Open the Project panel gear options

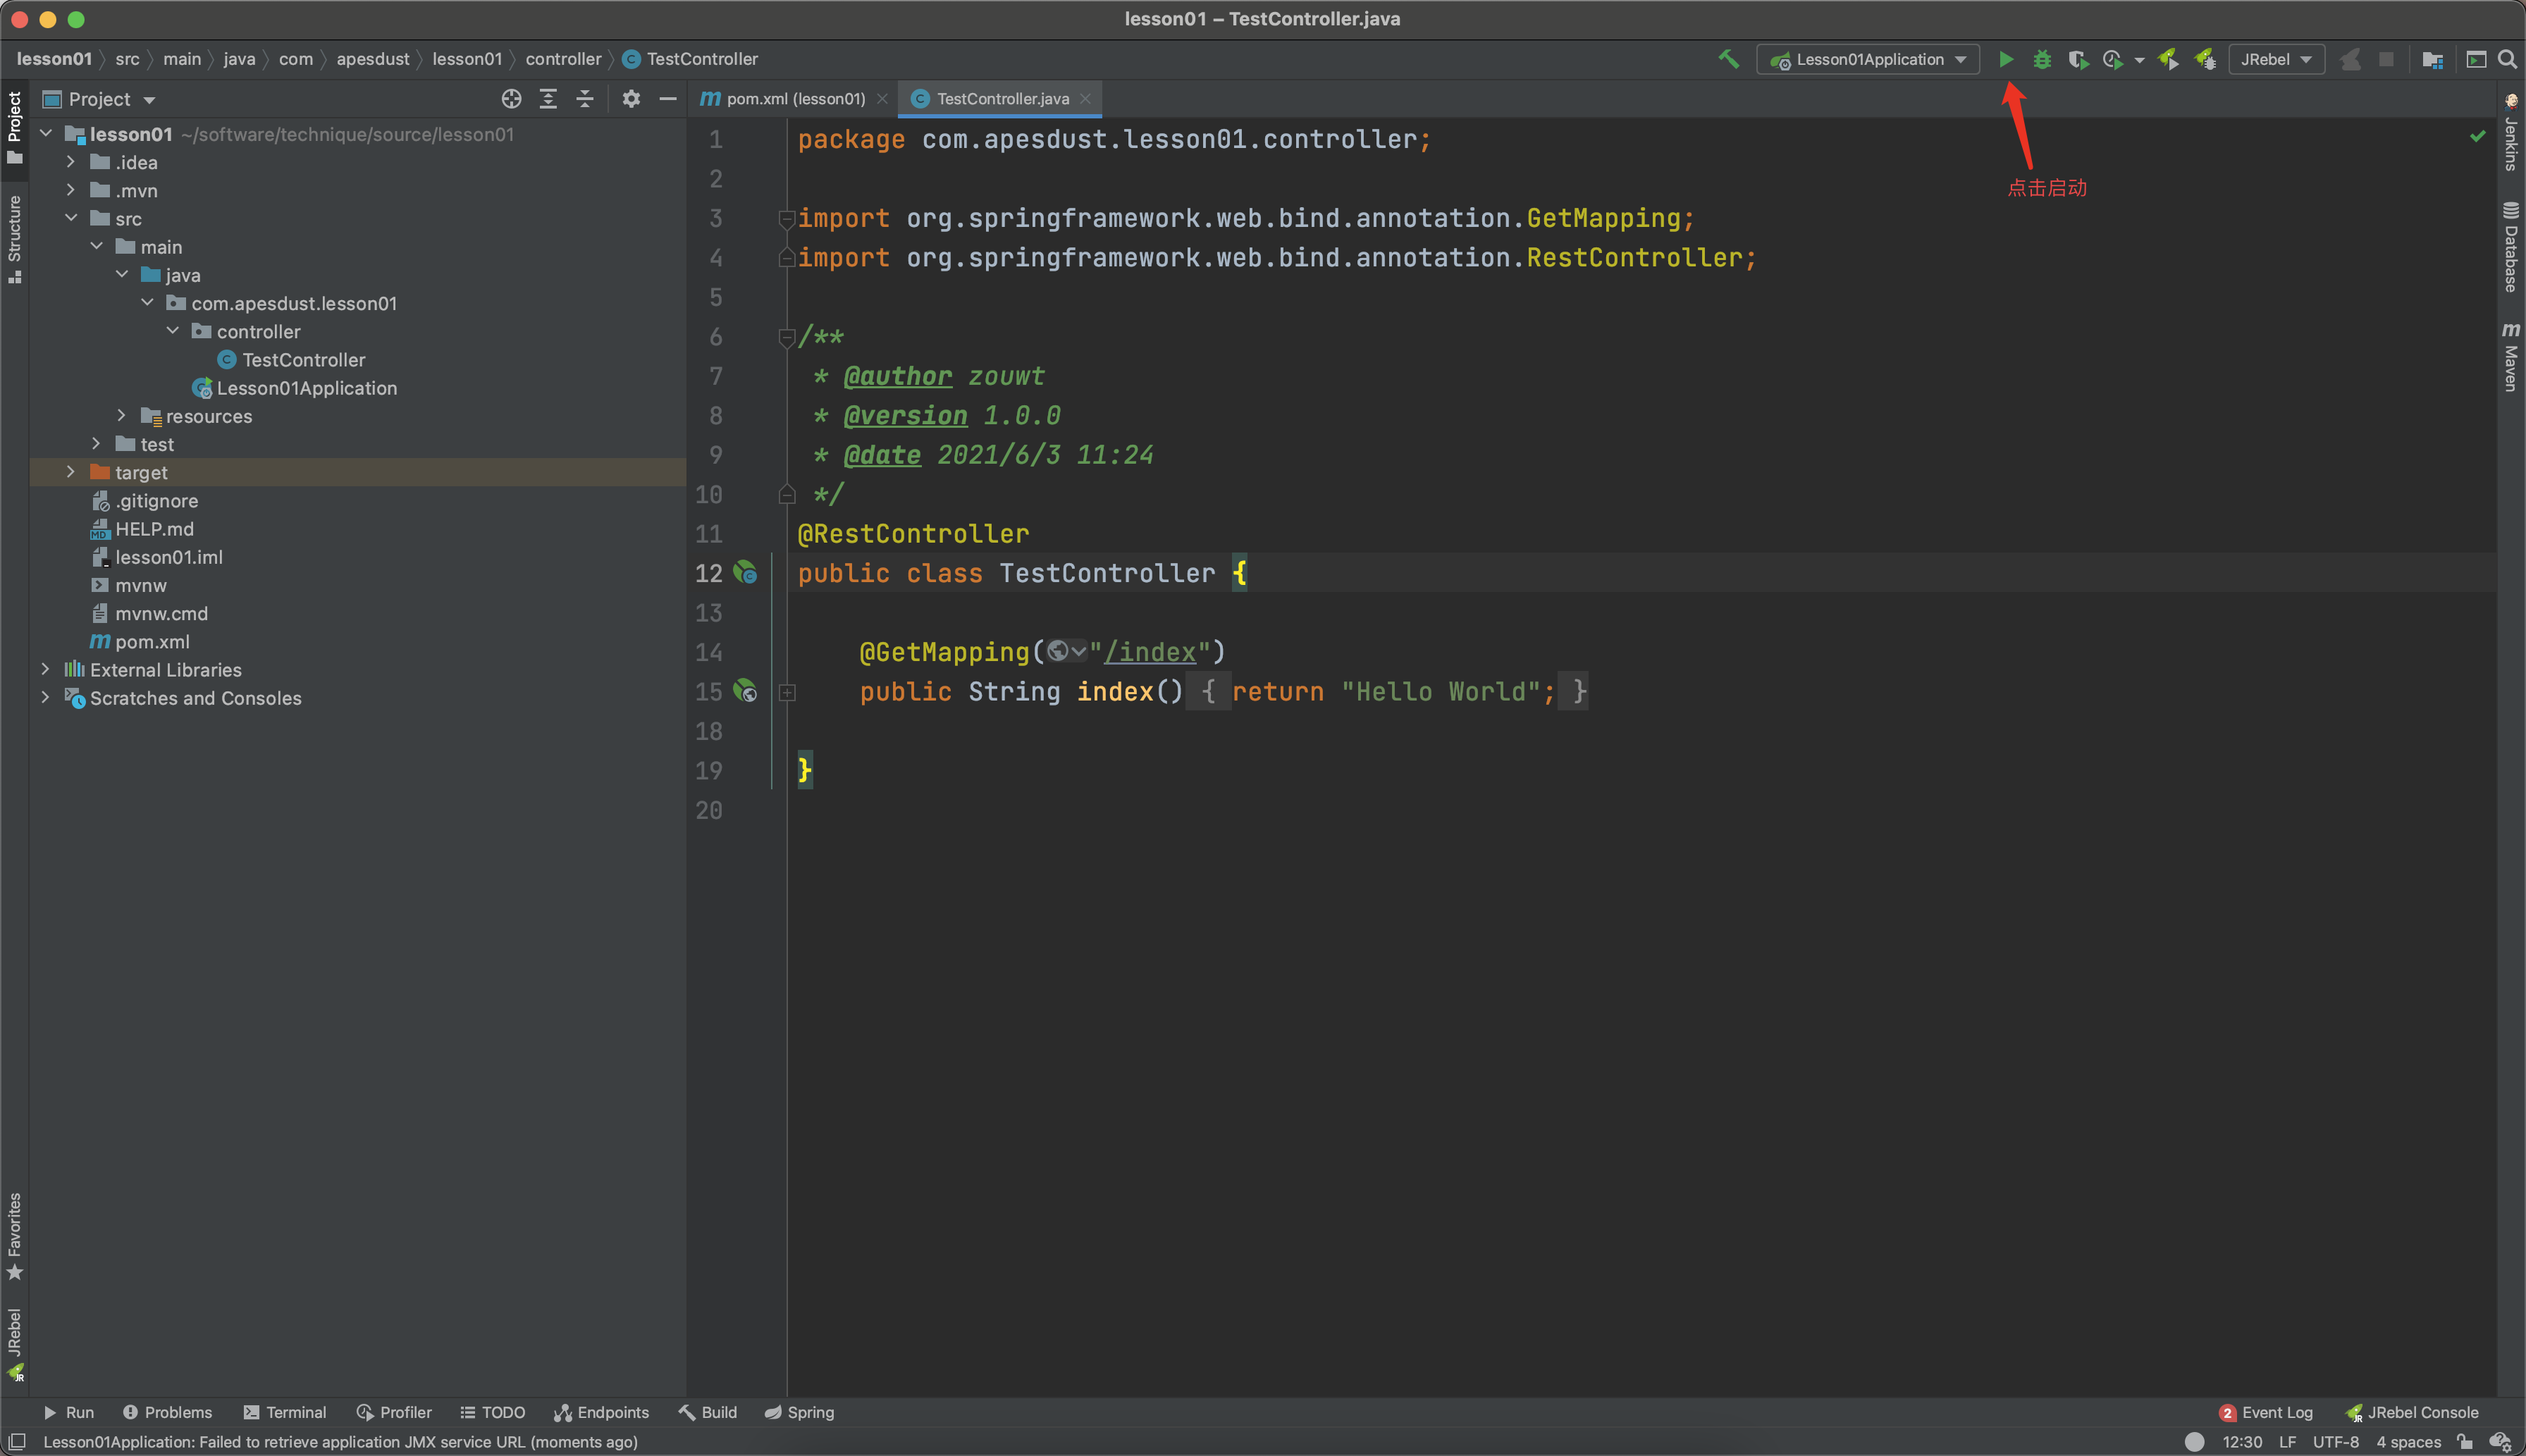click(631, 99)
